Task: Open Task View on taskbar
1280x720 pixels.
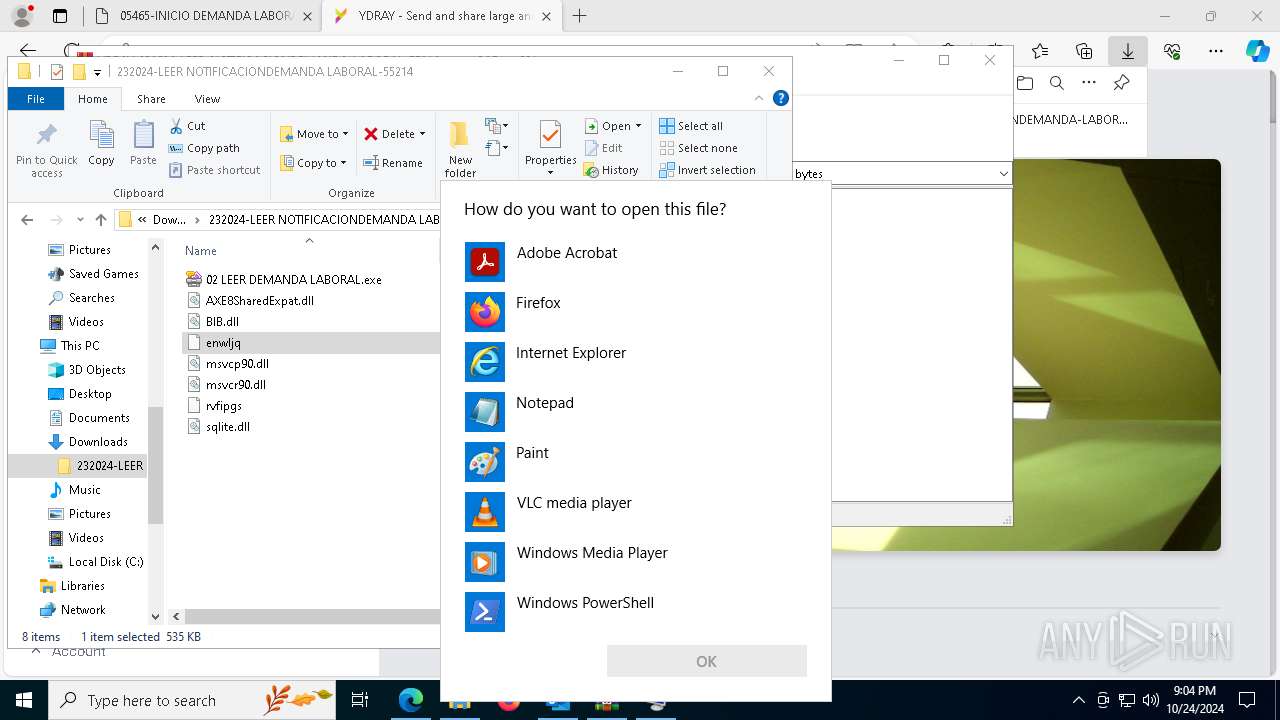Action: pyautogui.click(x=360, y=700)
